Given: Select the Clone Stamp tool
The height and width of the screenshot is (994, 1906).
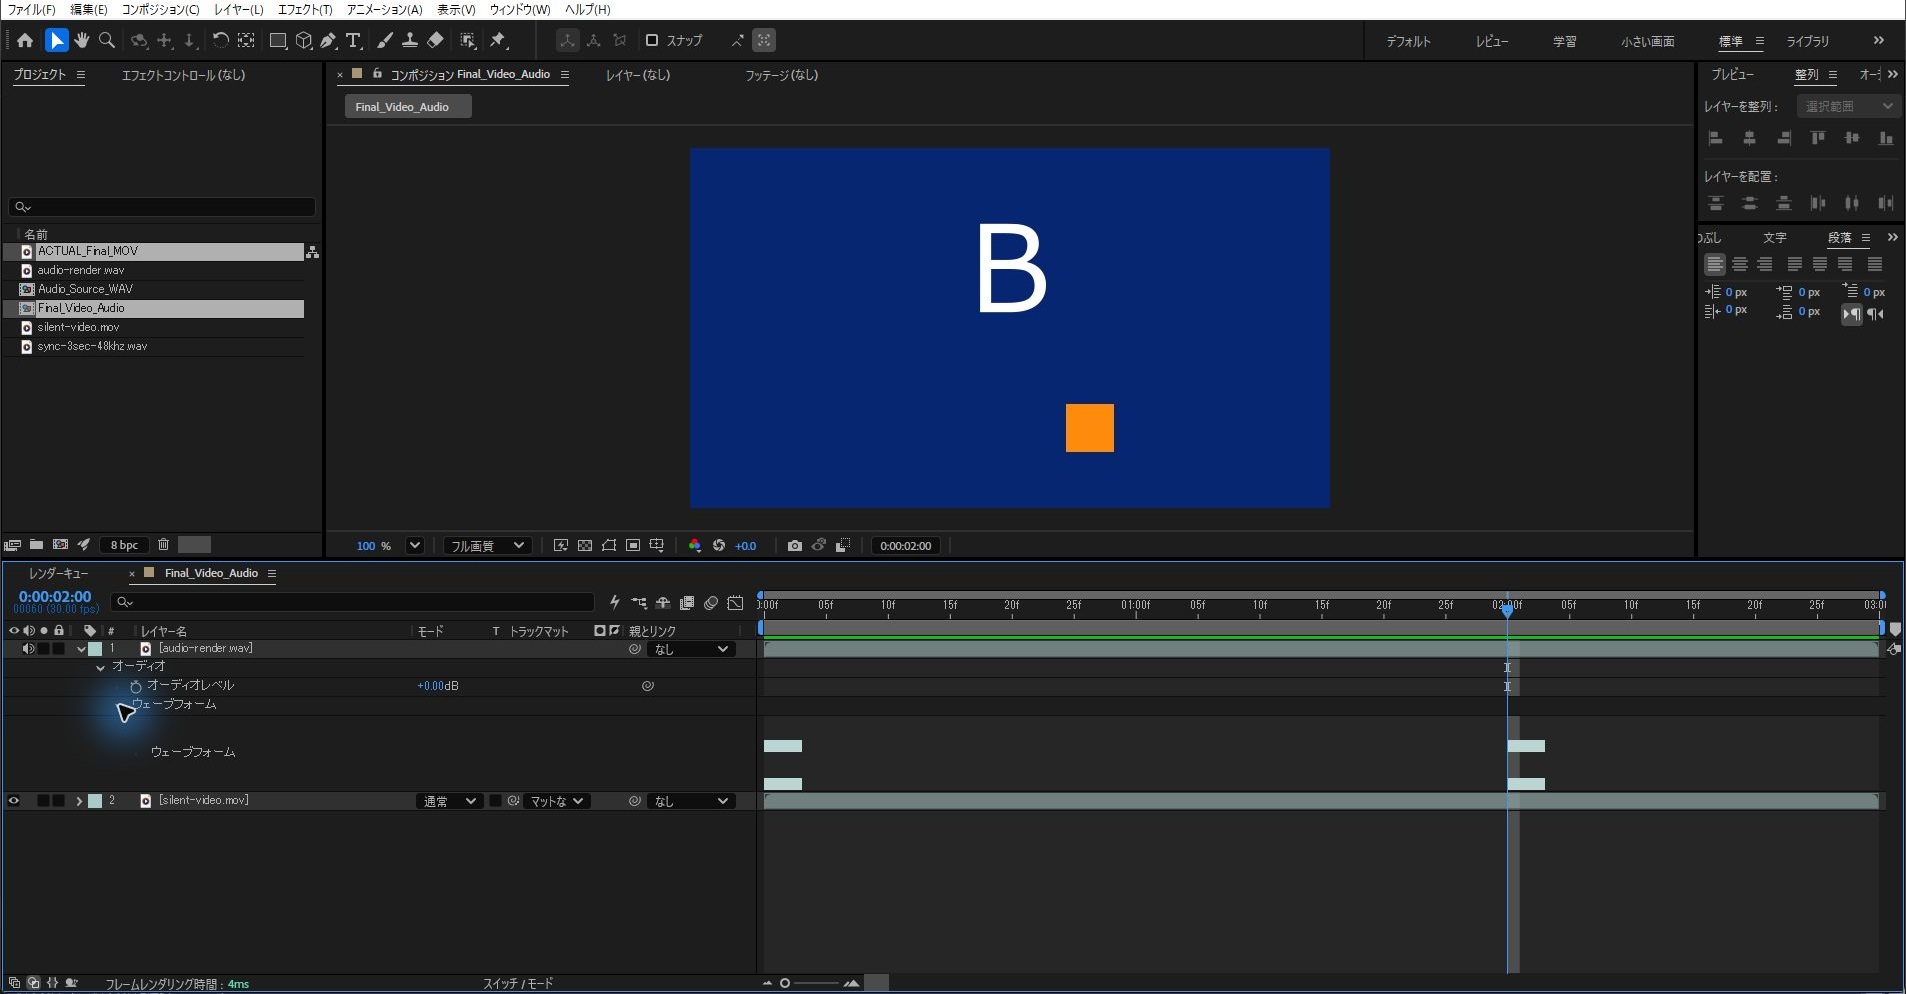Looking at the screenshot, I should 410,41.
